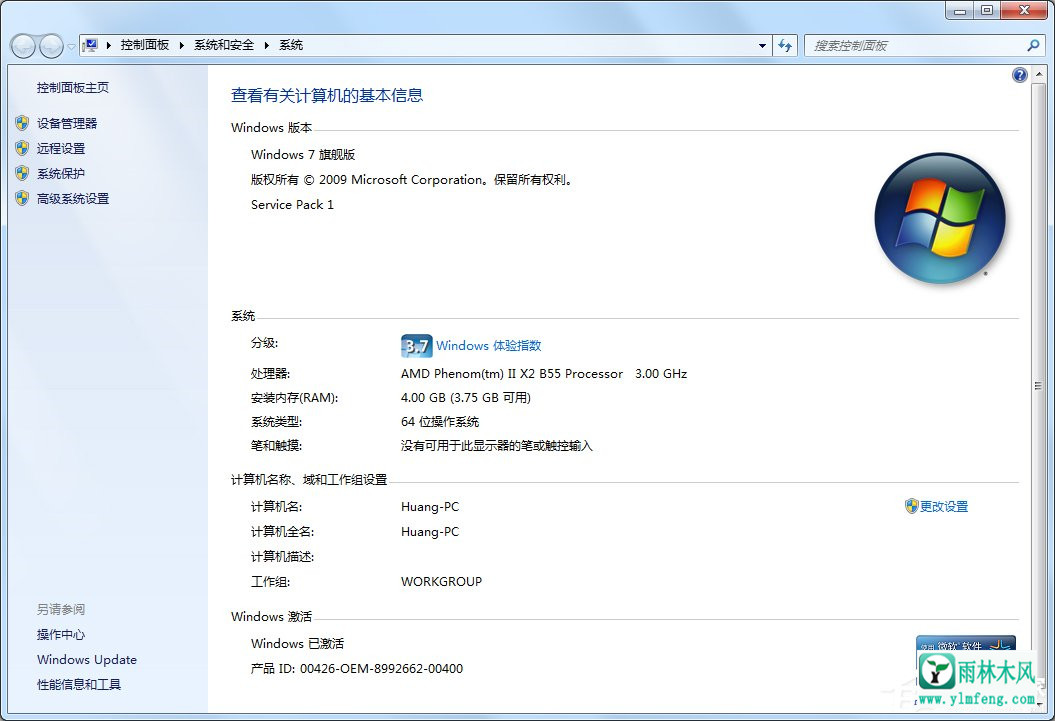This screenshot has height=721, width=1055.
Task: Click the vertical scrollbar up arrow
Action: [1038, 74]
